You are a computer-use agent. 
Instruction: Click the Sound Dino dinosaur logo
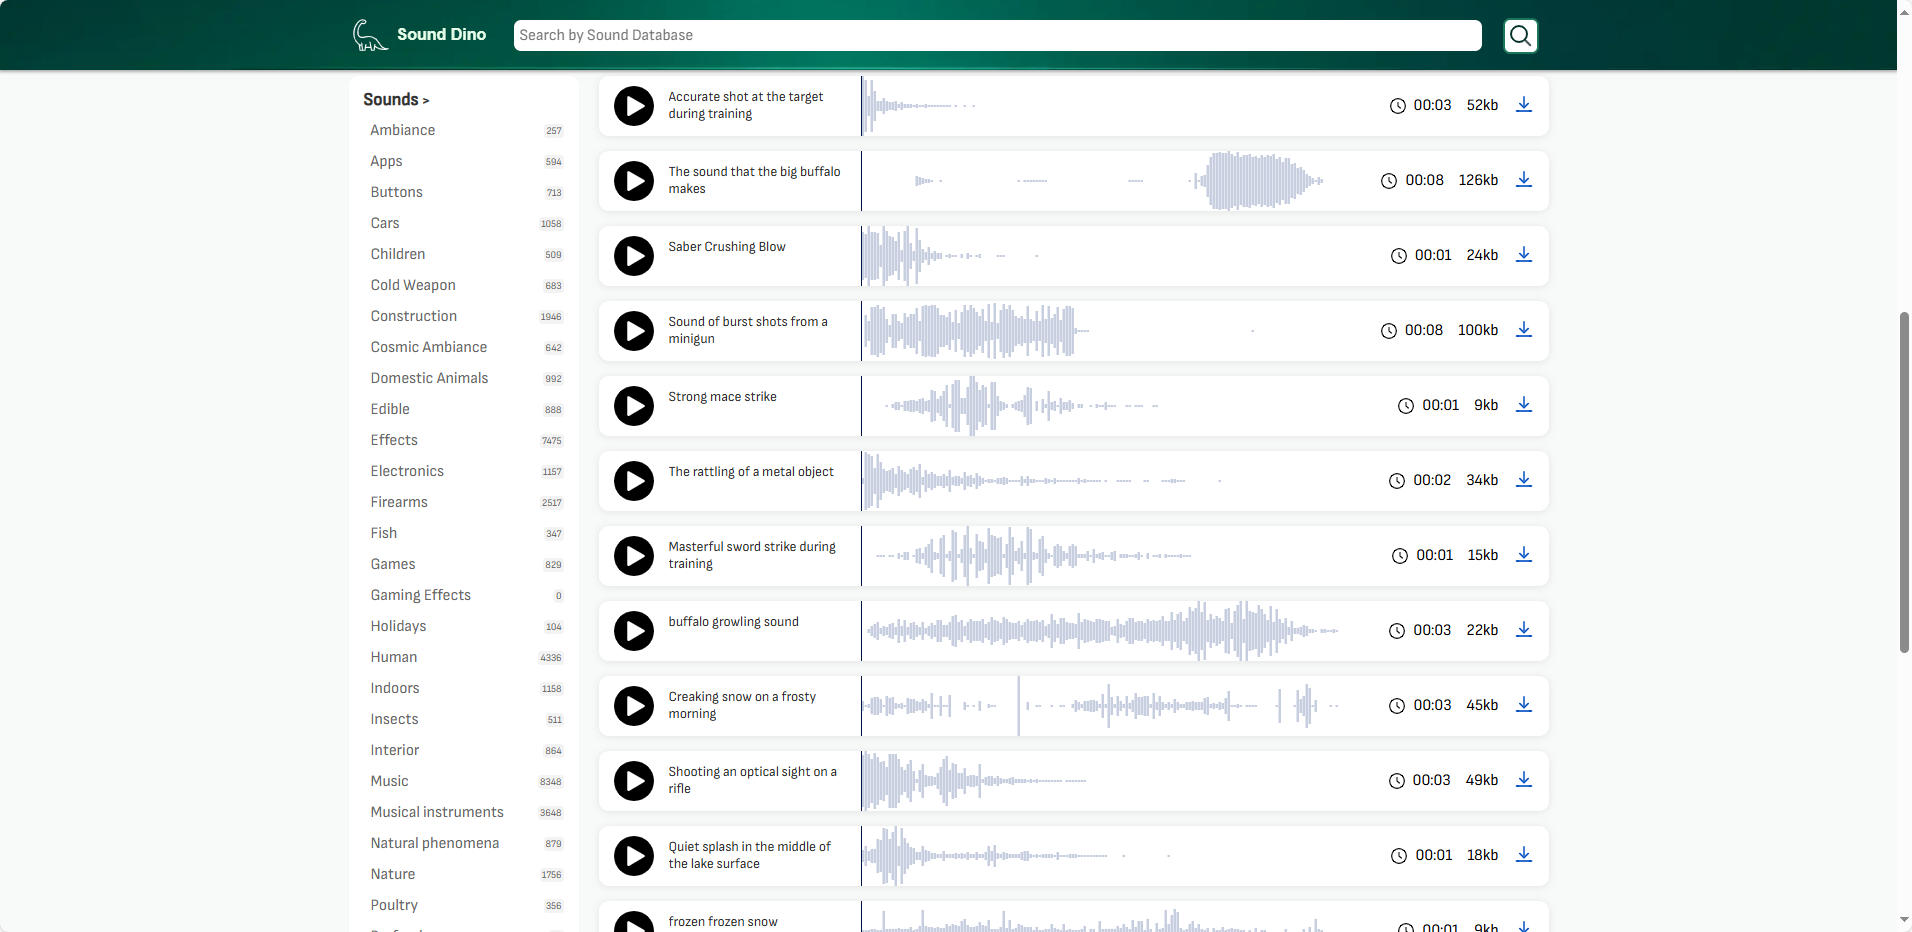coord(369,35)
